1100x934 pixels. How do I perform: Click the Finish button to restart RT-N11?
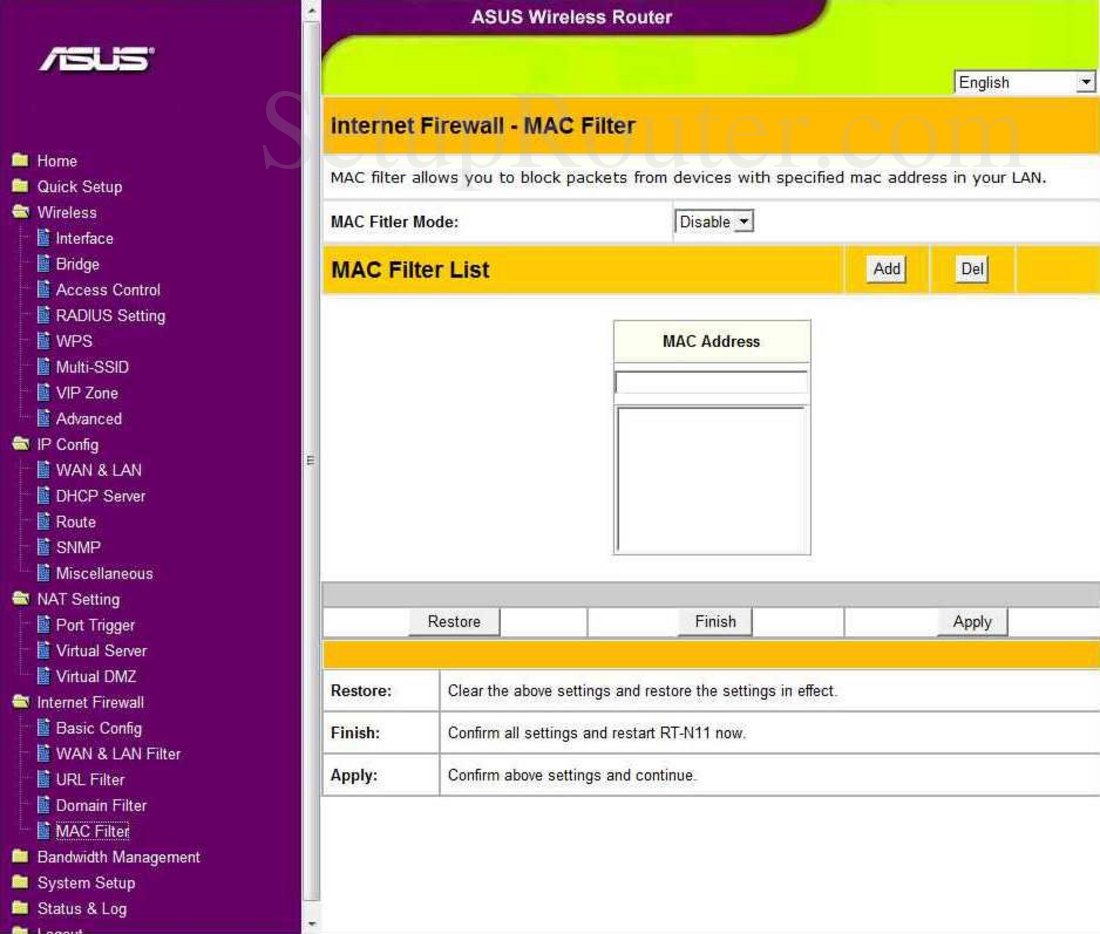click(714, 621)
